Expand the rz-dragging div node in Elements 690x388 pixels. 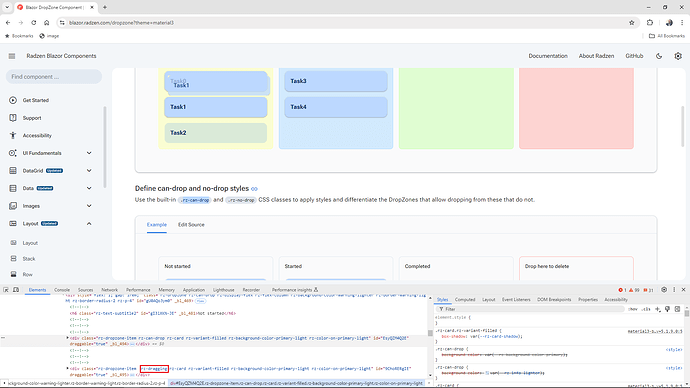[67, 368]
